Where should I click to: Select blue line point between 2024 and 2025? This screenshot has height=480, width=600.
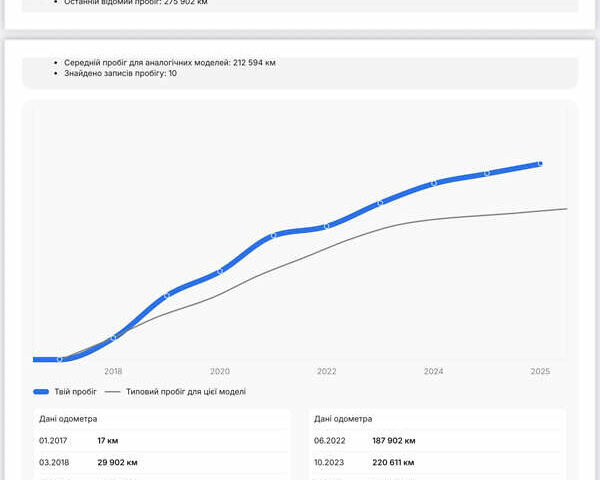487,173
